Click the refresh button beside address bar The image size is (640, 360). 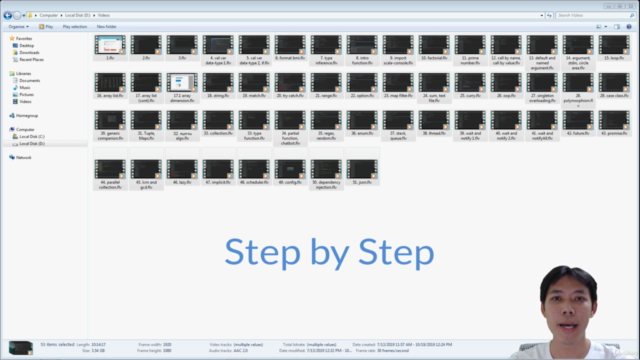click(x=549, y=16)
